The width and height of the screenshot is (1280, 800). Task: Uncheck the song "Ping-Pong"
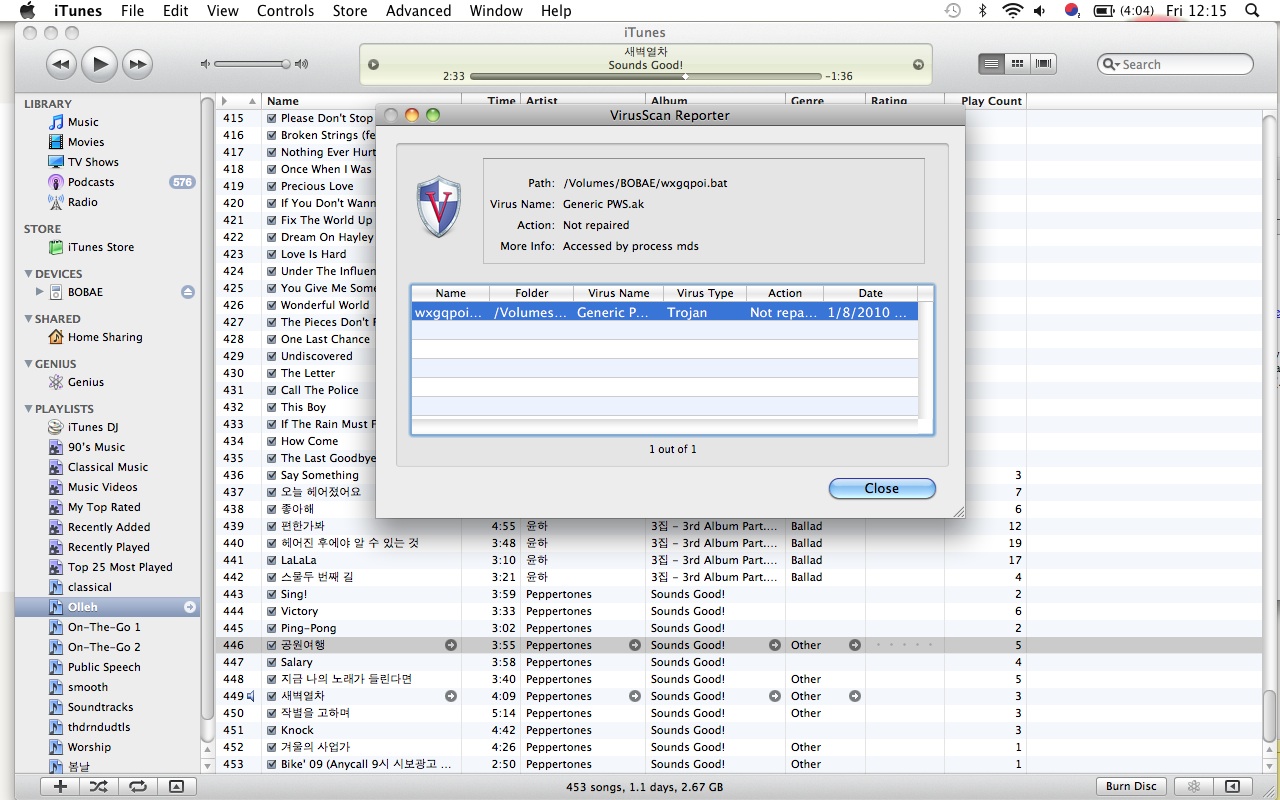click(271, 628)
